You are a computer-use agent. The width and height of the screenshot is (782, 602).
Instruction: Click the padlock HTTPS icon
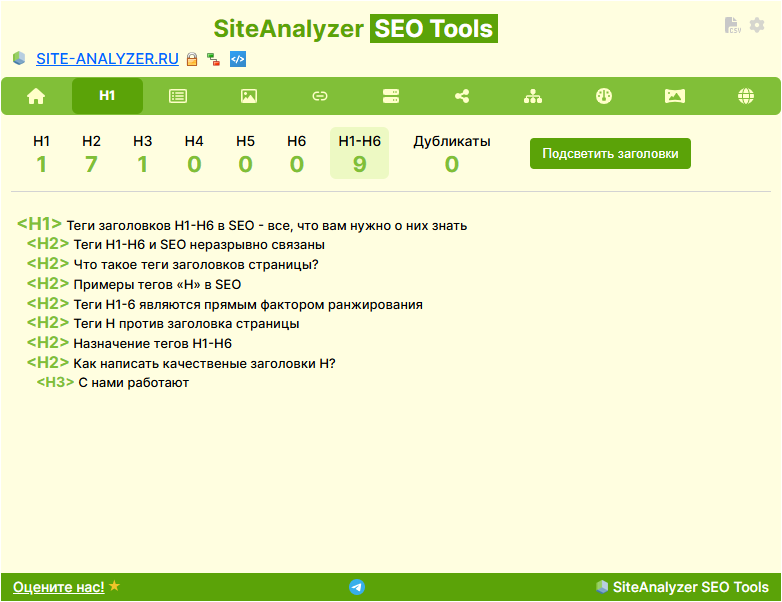(192, 59)
